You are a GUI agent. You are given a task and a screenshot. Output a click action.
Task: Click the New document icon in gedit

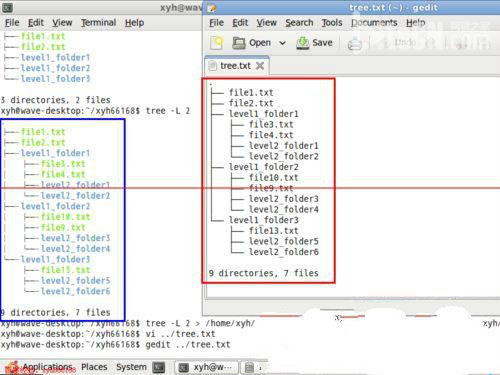click(216, 43)
